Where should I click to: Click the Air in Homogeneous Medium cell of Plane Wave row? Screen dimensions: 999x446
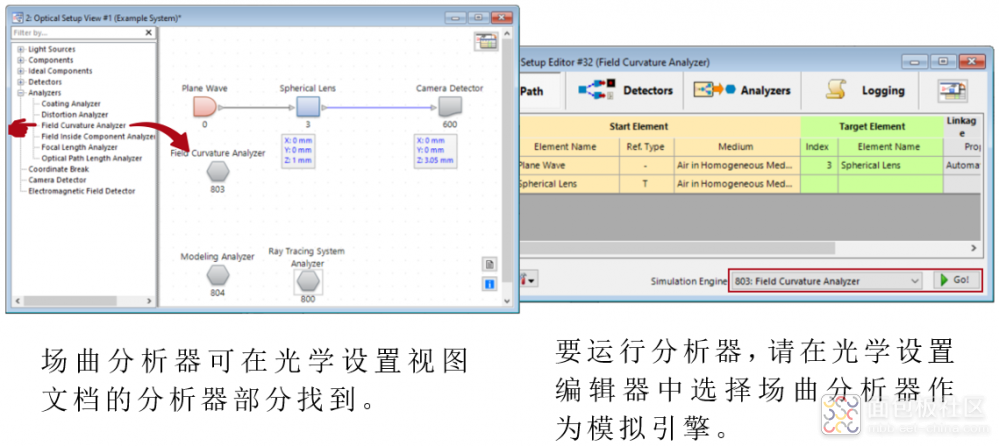point(736,166)
